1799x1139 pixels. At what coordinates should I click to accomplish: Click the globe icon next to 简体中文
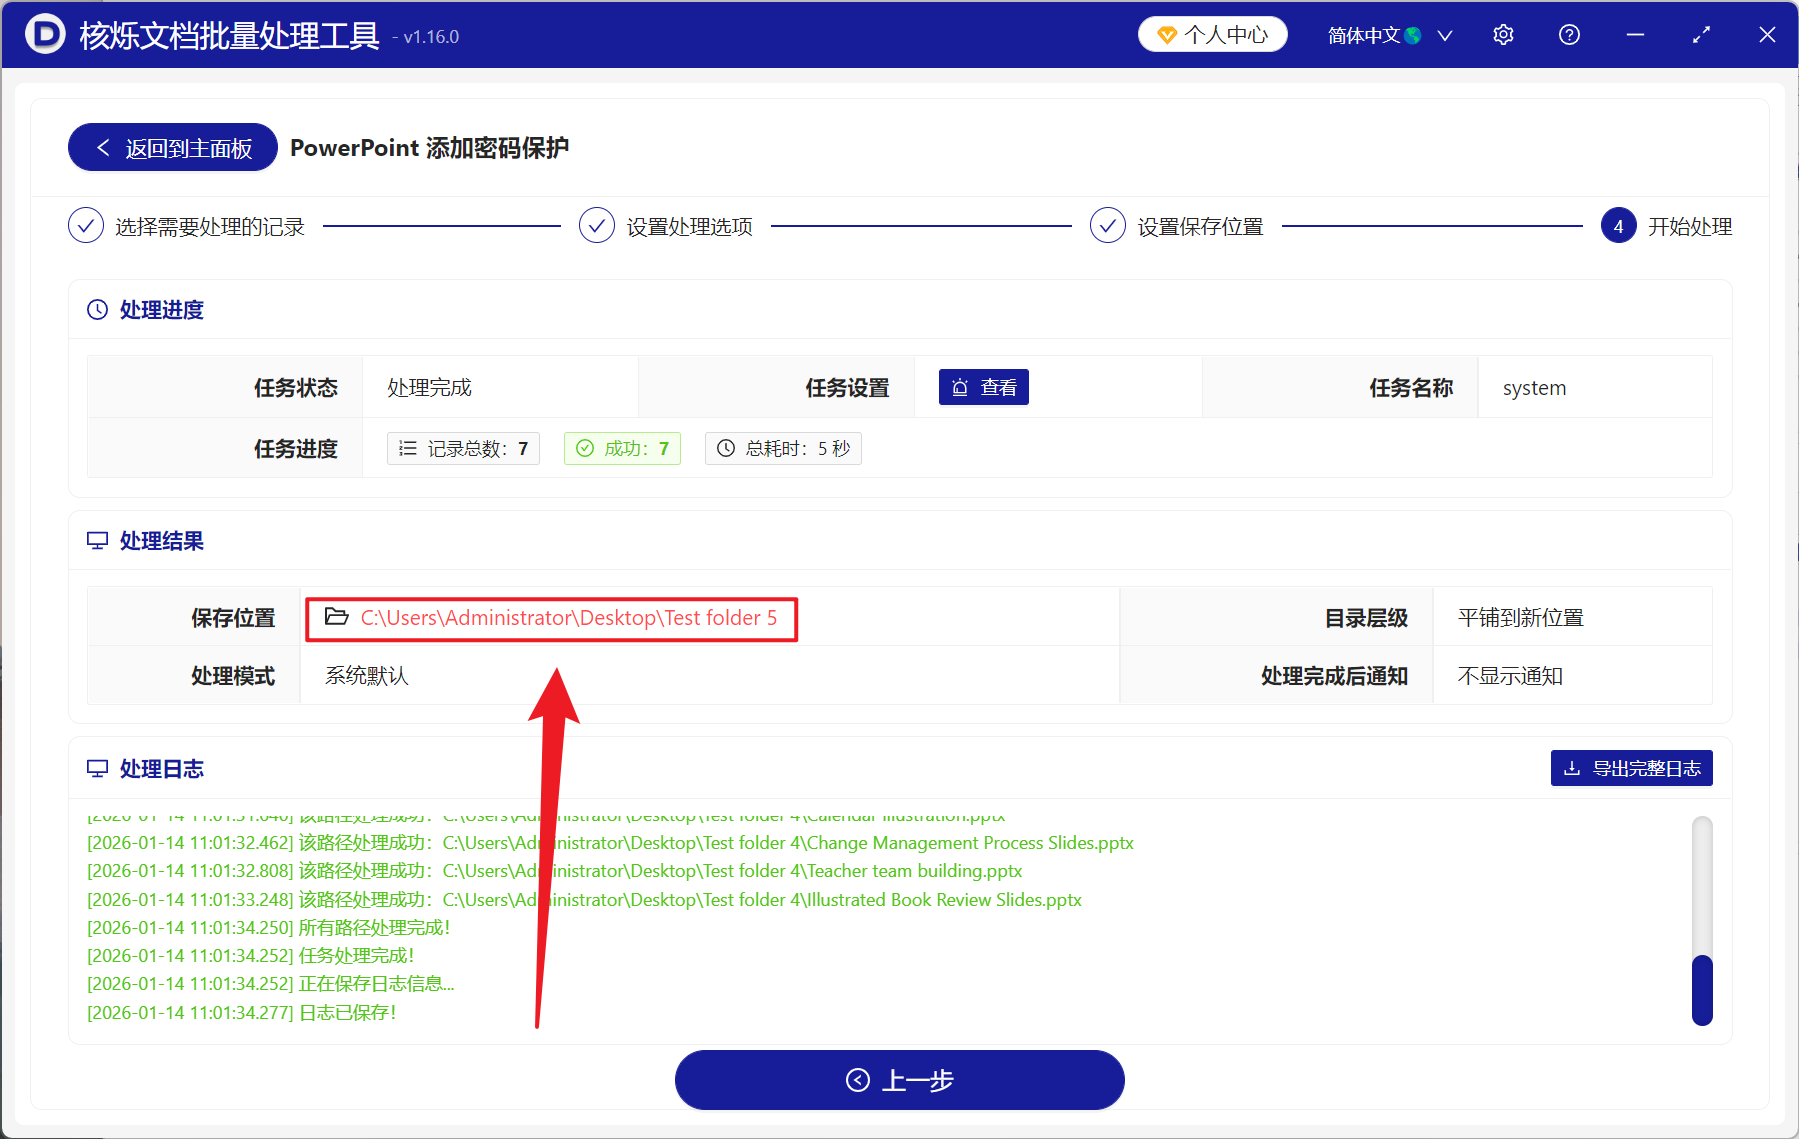pyautogui.click(x=1412, y=34)
